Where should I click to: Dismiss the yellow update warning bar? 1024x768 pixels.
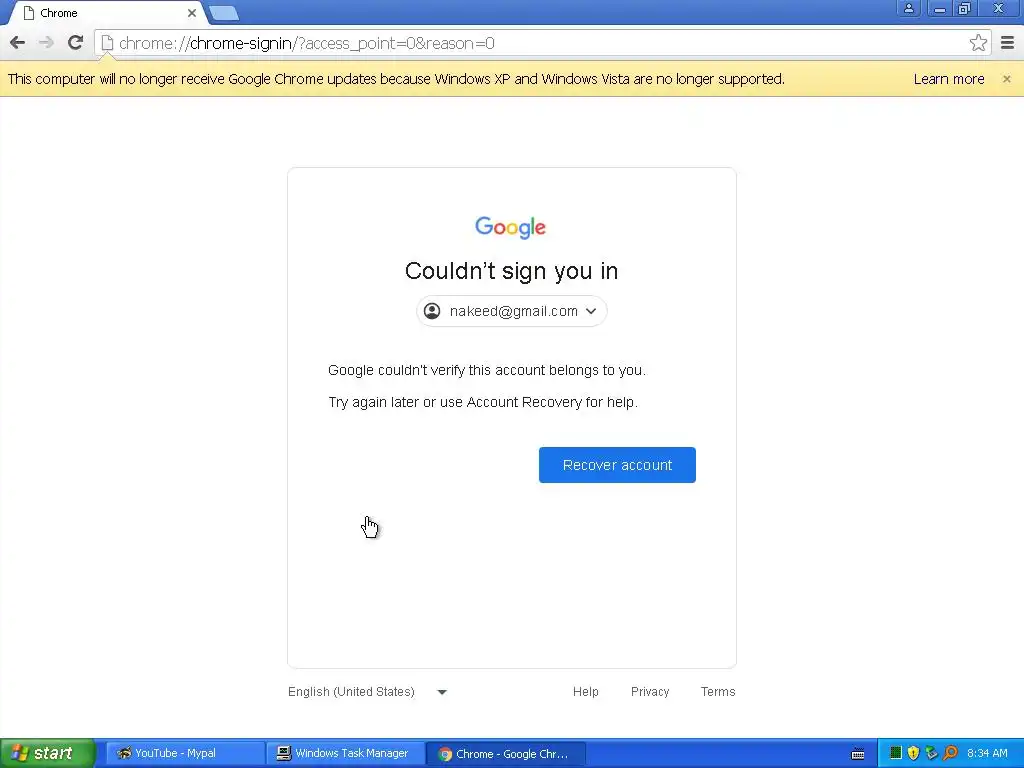point(1006,79)
